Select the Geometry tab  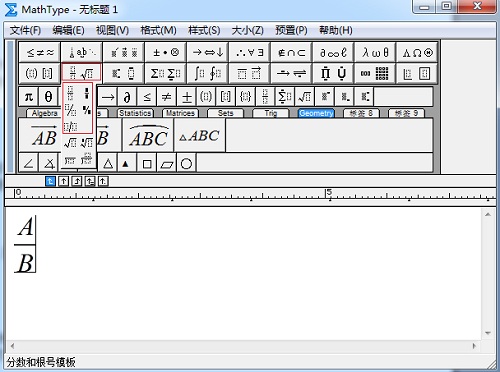[x=316, y=113]
